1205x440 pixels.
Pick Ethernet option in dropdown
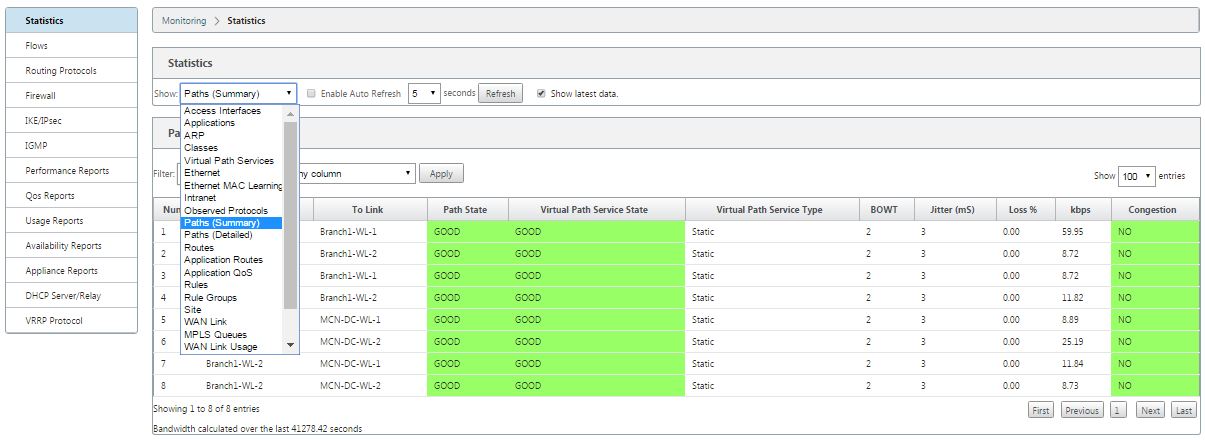[x=232, y=173]
